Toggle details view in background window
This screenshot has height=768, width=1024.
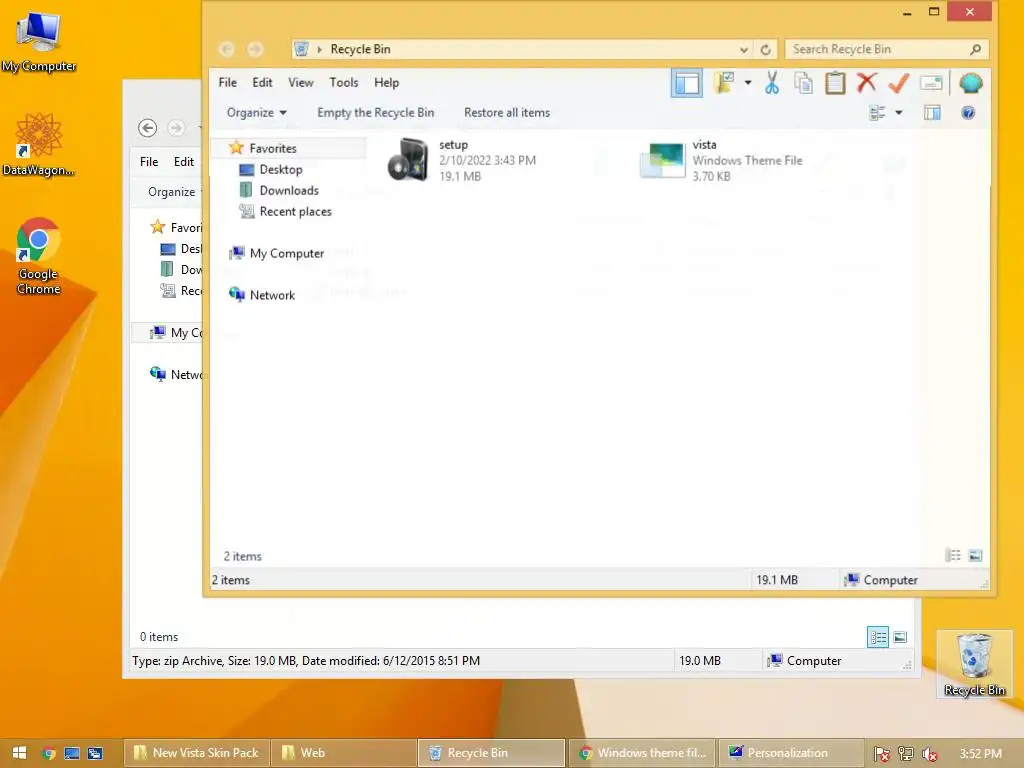tap(878, 637)
